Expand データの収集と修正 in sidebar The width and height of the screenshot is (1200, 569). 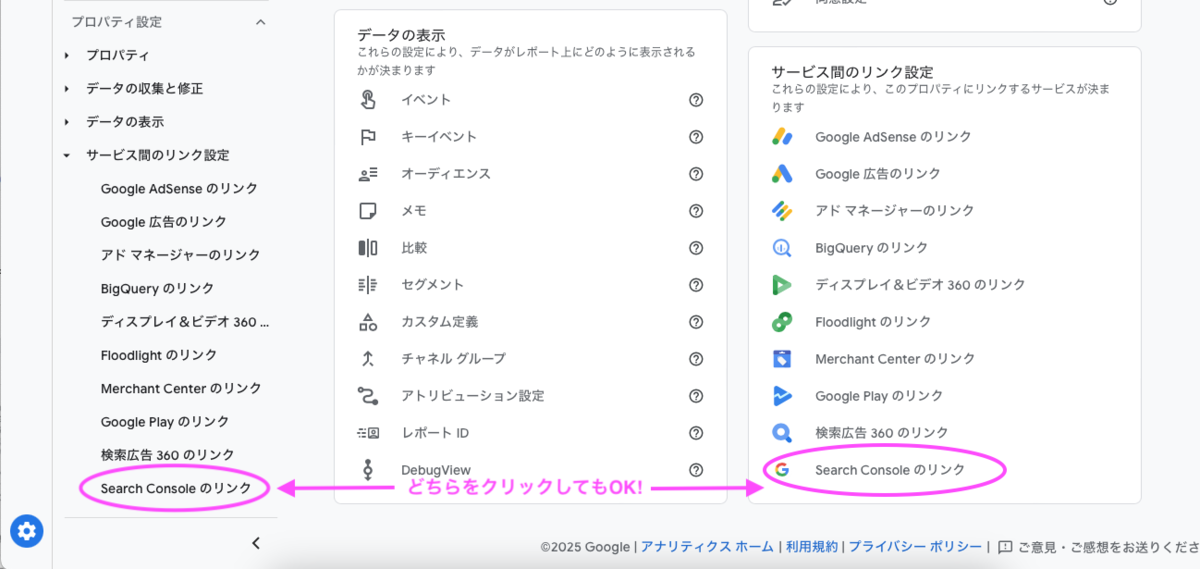[67, 89]
